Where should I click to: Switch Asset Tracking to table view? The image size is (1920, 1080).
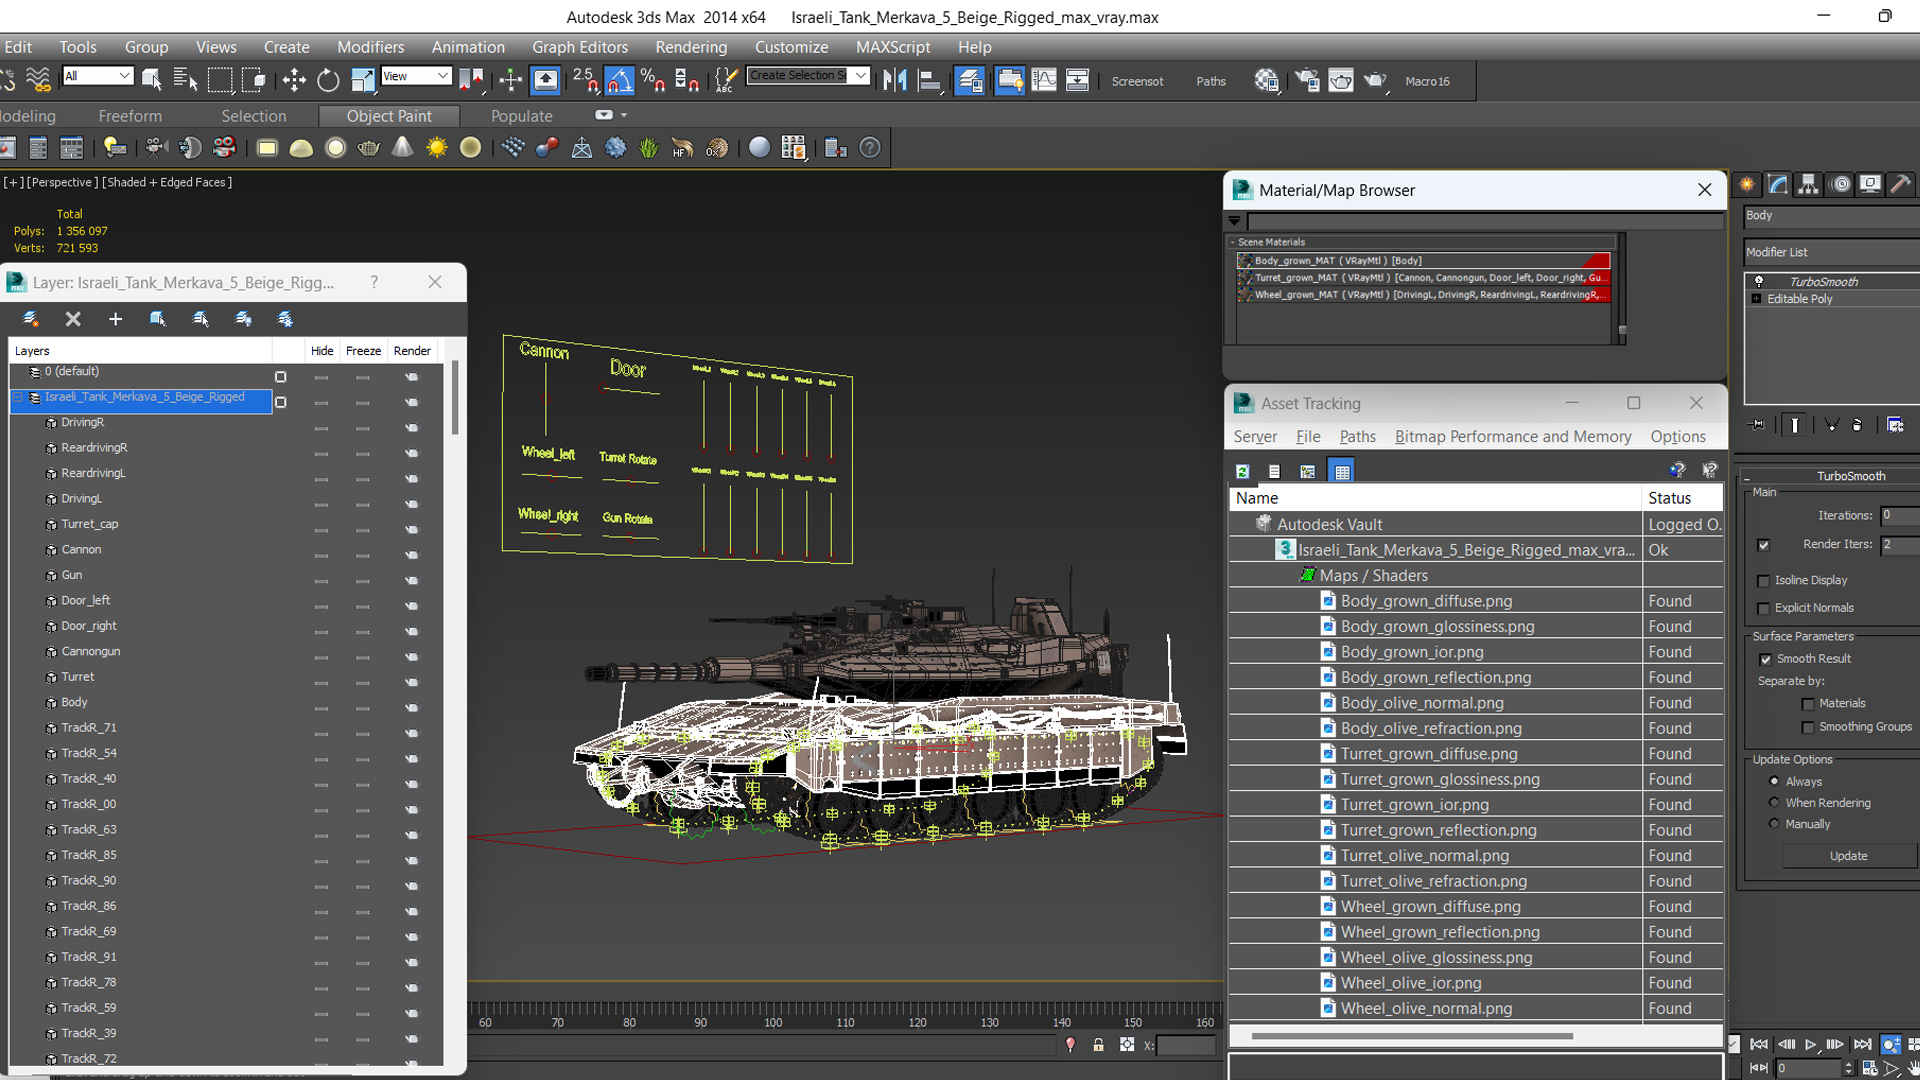point(1342,471)
